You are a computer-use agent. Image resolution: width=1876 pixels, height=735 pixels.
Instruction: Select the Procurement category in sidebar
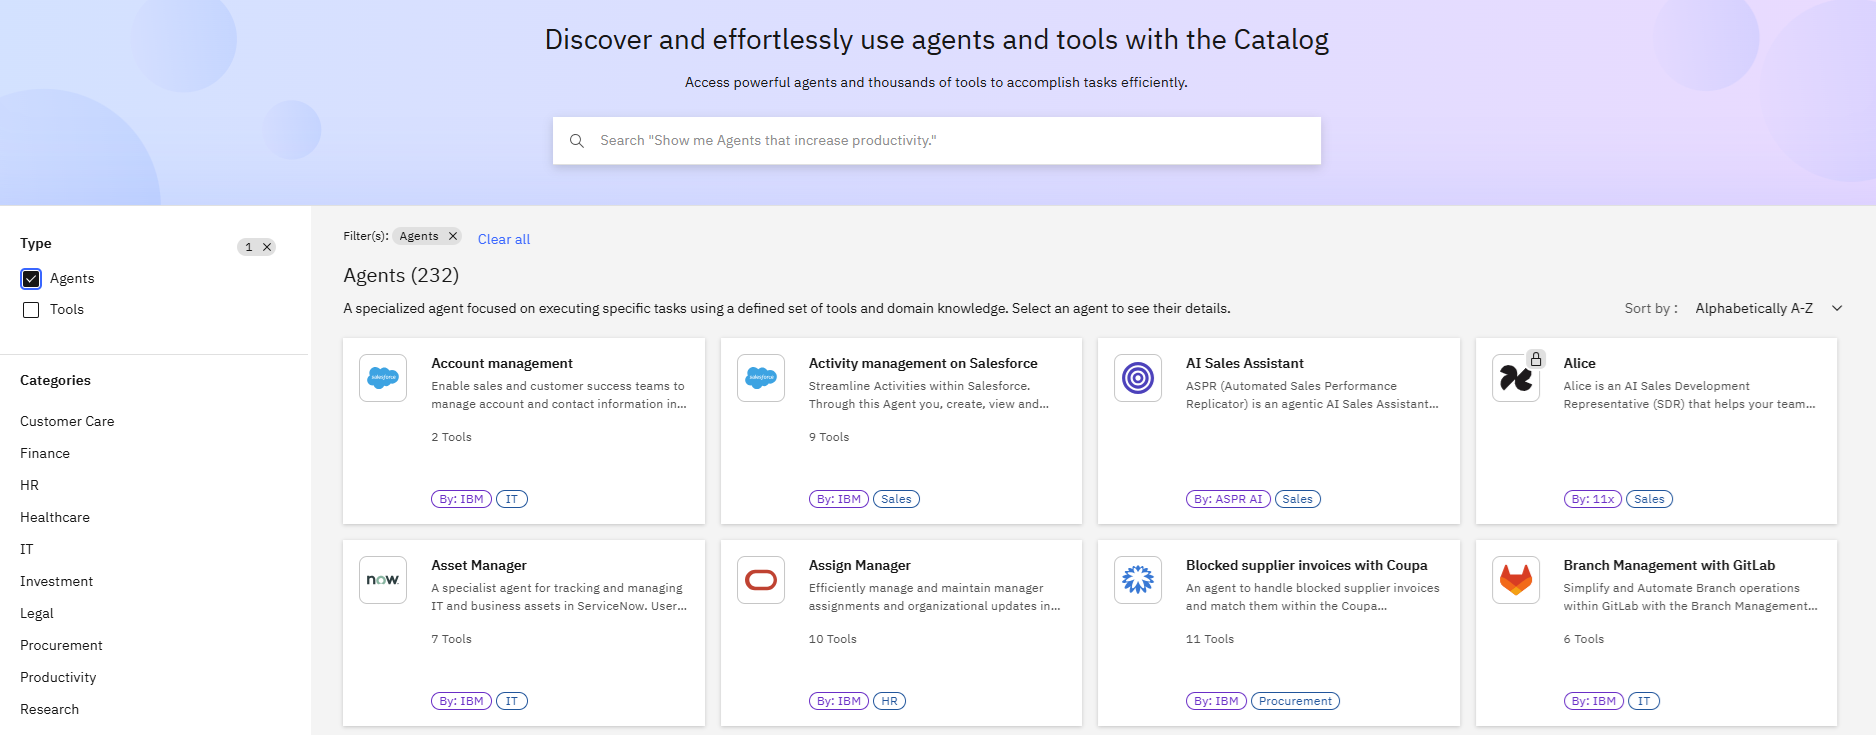[x=61, y=645]
